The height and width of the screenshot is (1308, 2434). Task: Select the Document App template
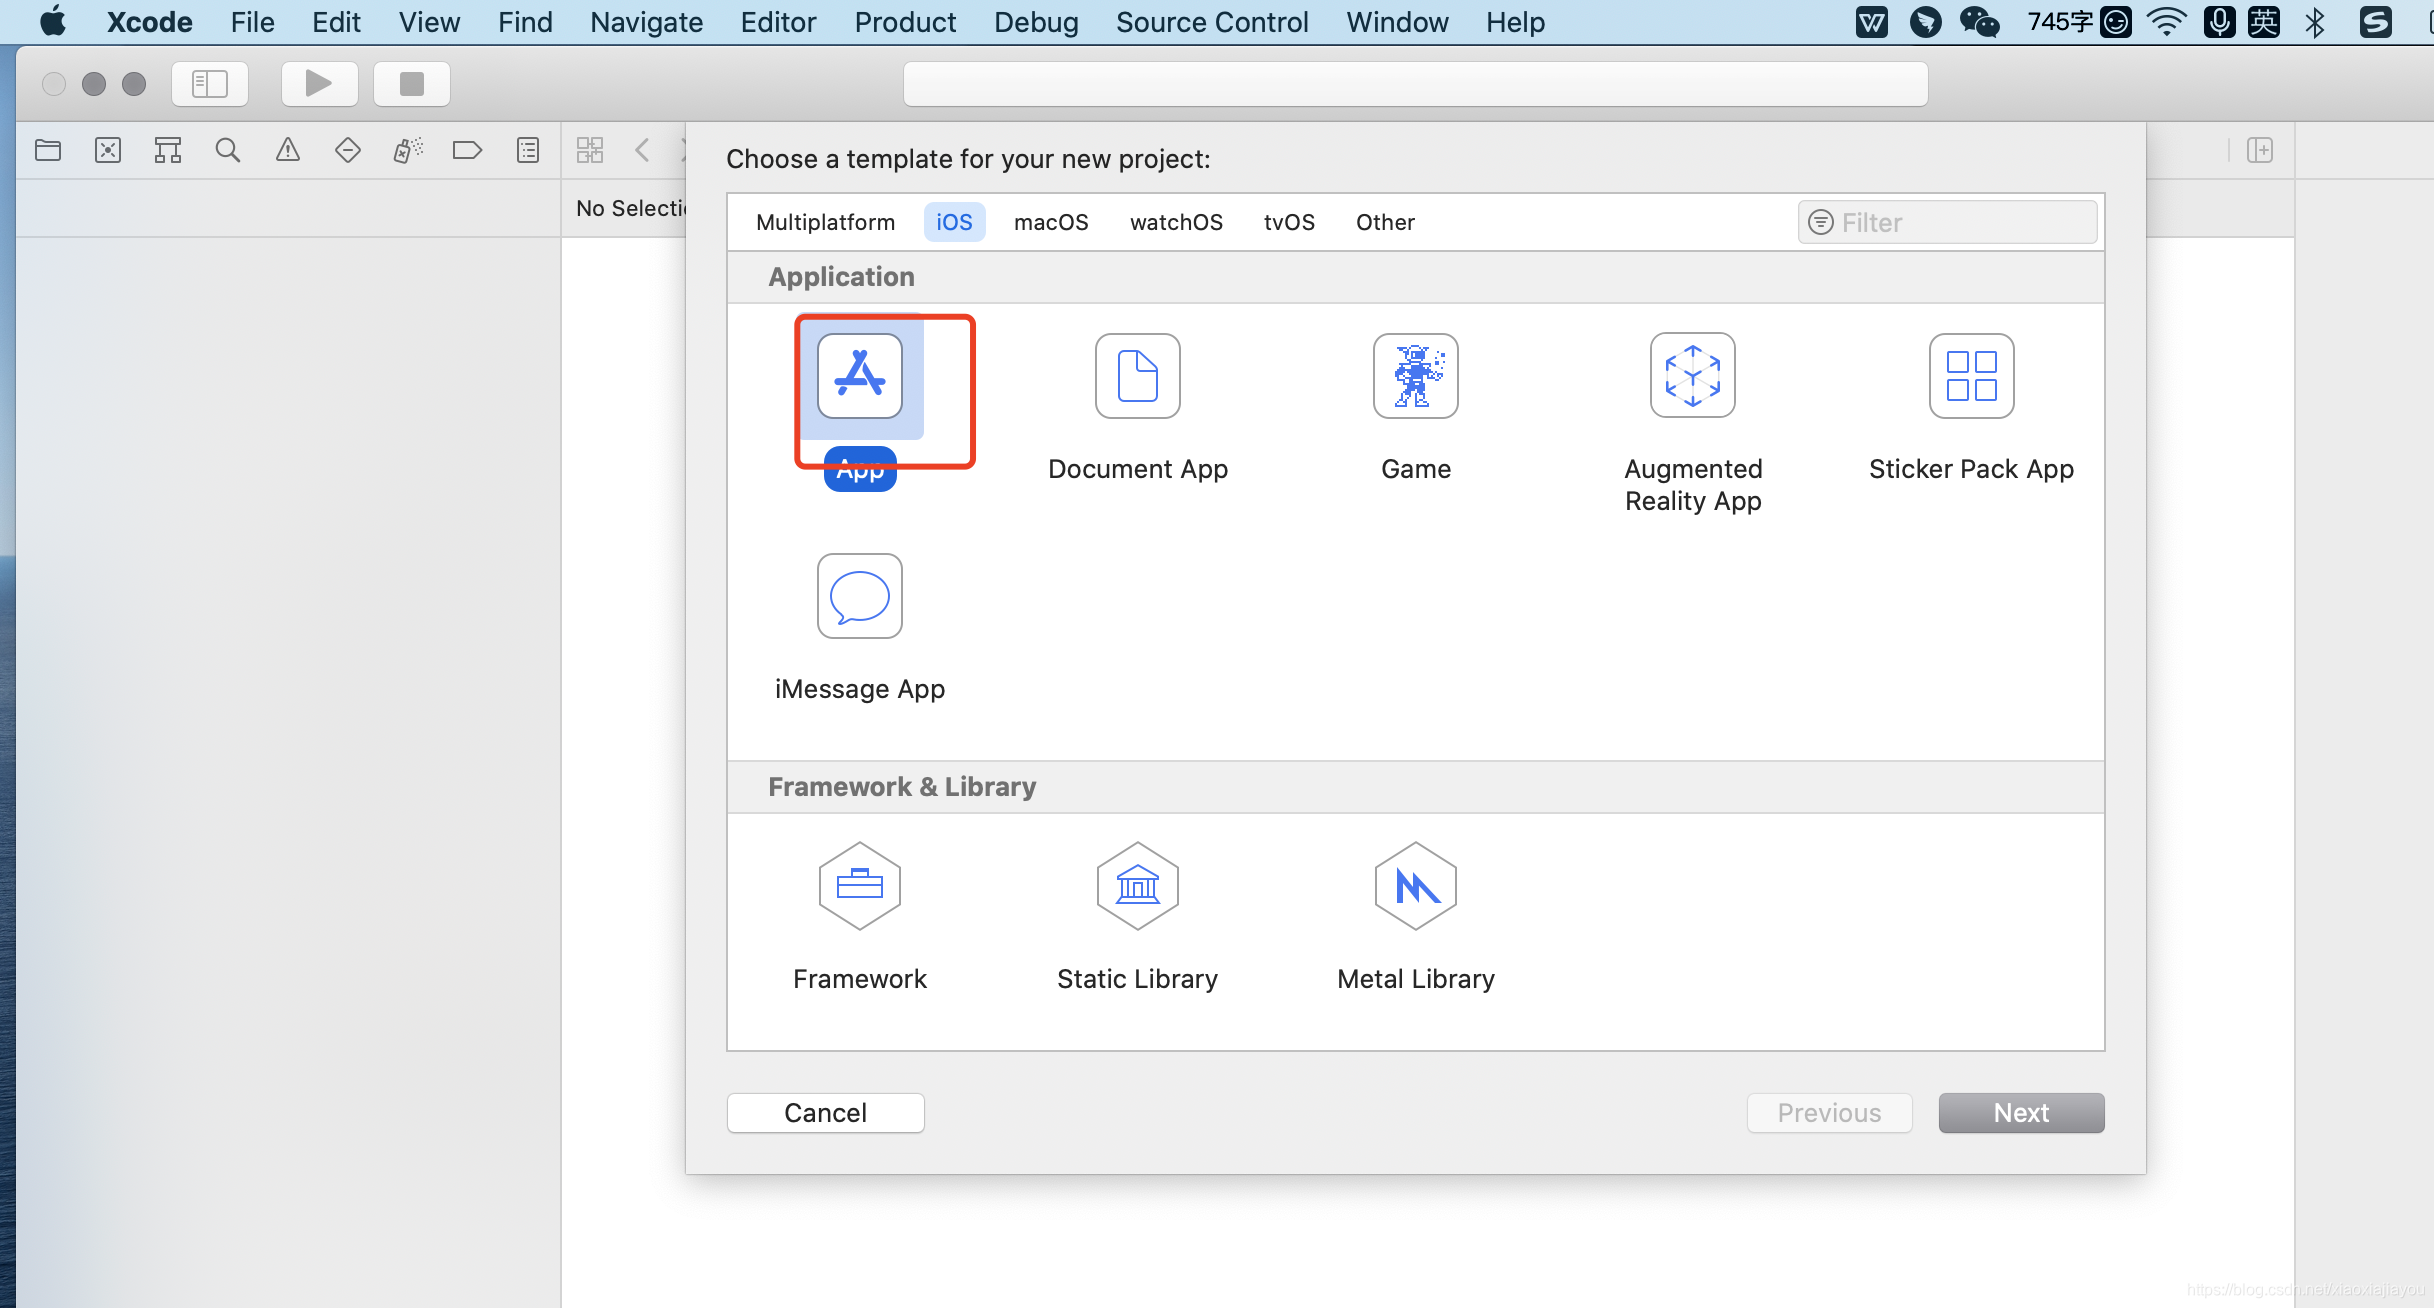point(1137,377)
